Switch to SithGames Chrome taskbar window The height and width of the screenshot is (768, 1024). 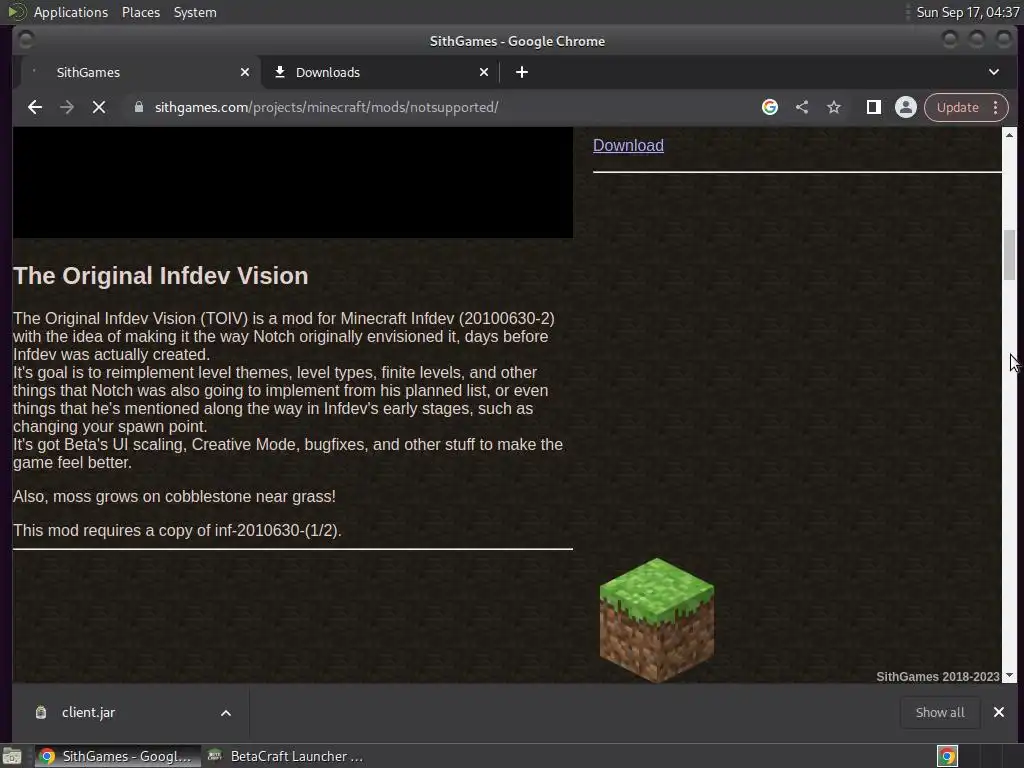(x=118, y=756)
